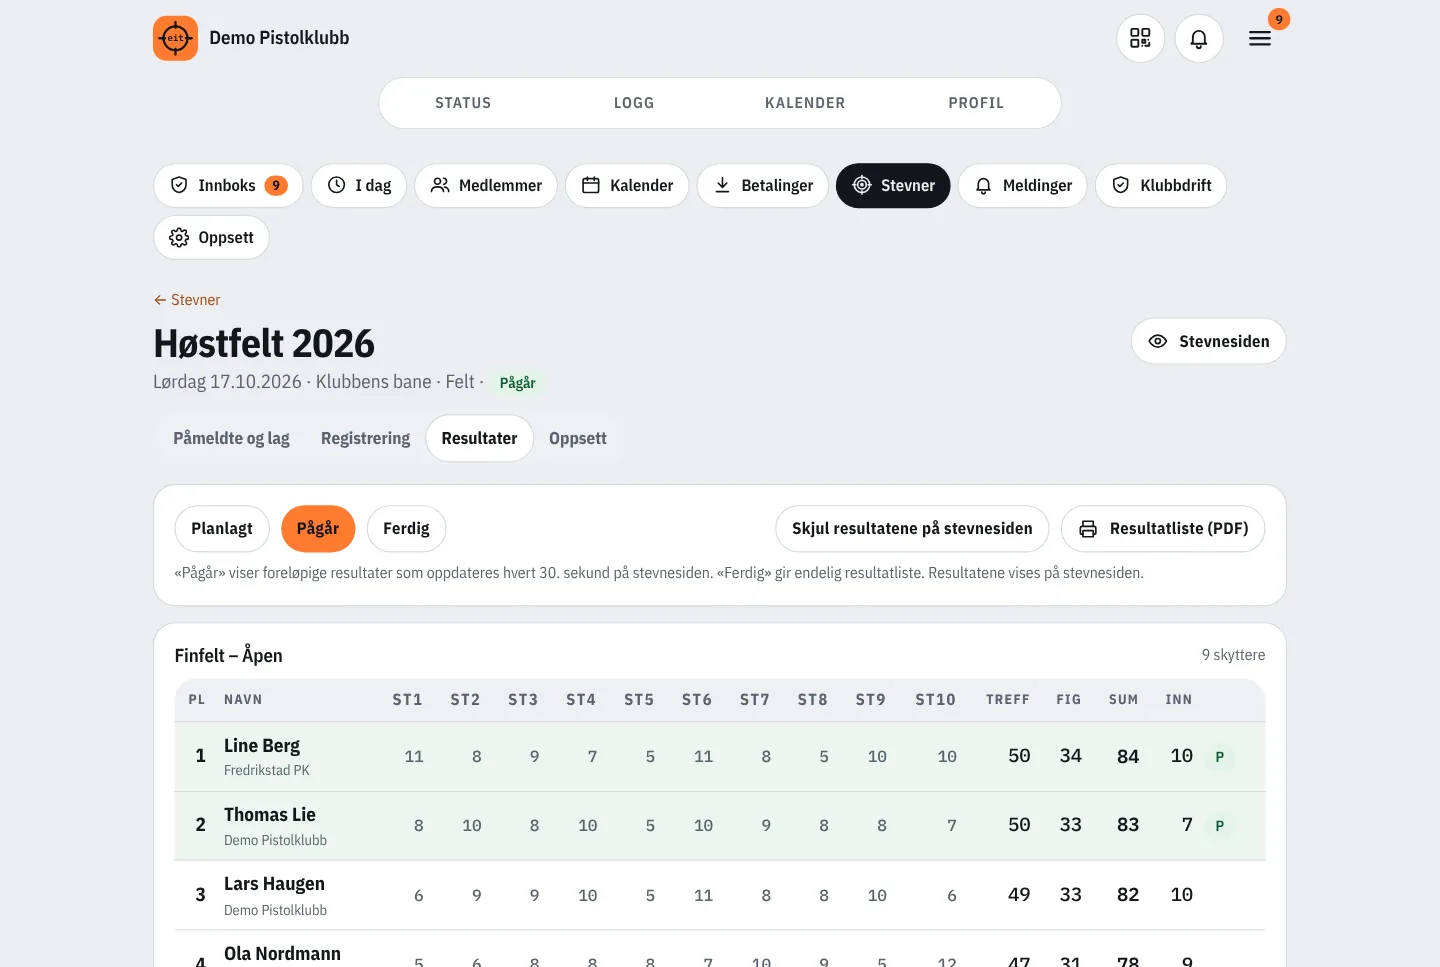Image resolution: width=1440 pixels, height=967 pixels.
Task: Open the event Oppsett tab
Action: (x=578, y=438)
